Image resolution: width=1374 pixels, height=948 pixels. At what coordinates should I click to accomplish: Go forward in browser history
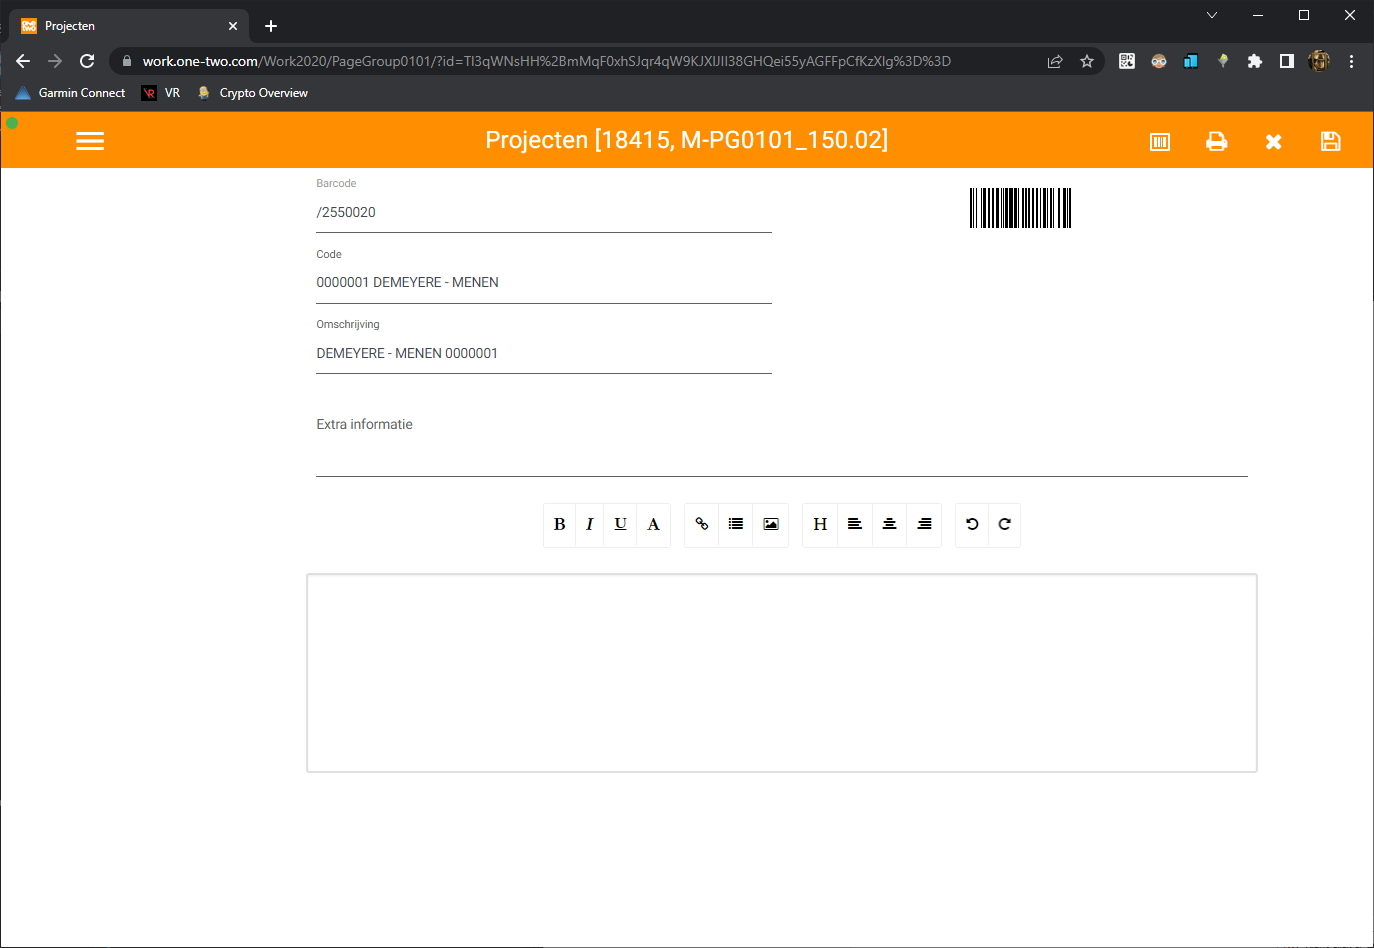pyautogui.click(x=55, y=61)
